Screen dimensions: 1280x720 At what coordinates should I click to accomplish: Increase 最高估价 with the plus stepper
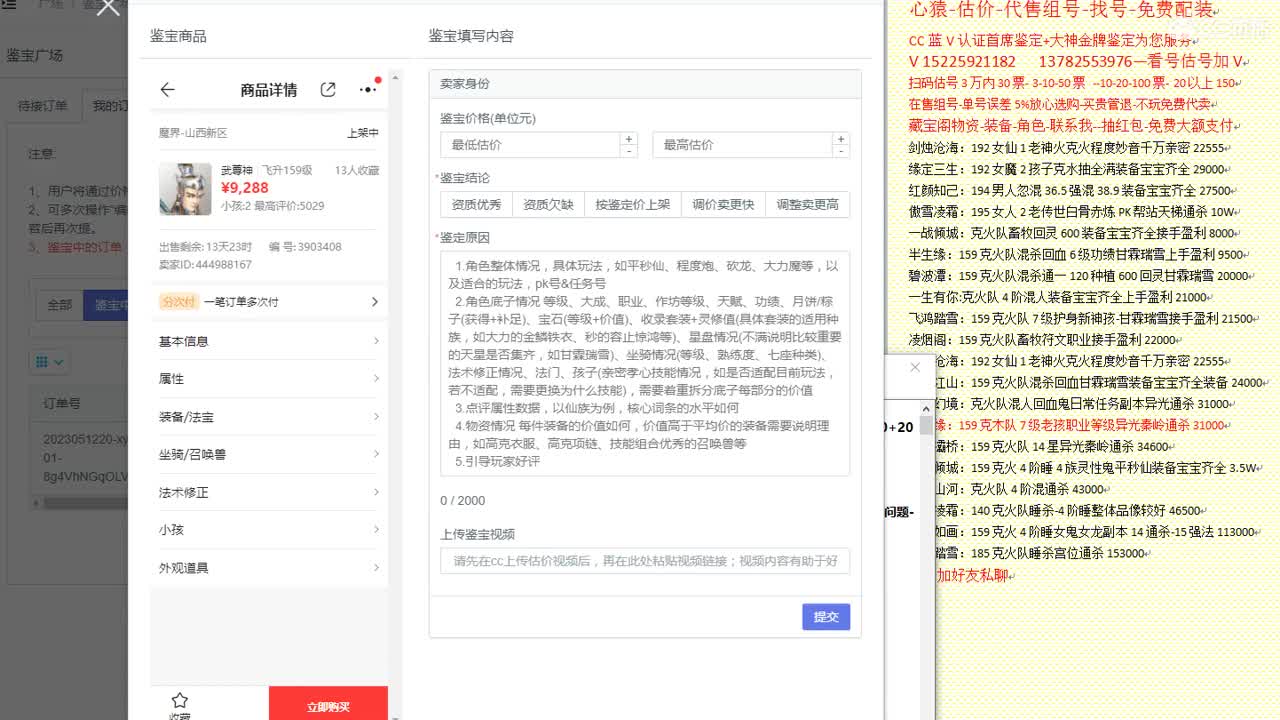[x=841, y=139]
